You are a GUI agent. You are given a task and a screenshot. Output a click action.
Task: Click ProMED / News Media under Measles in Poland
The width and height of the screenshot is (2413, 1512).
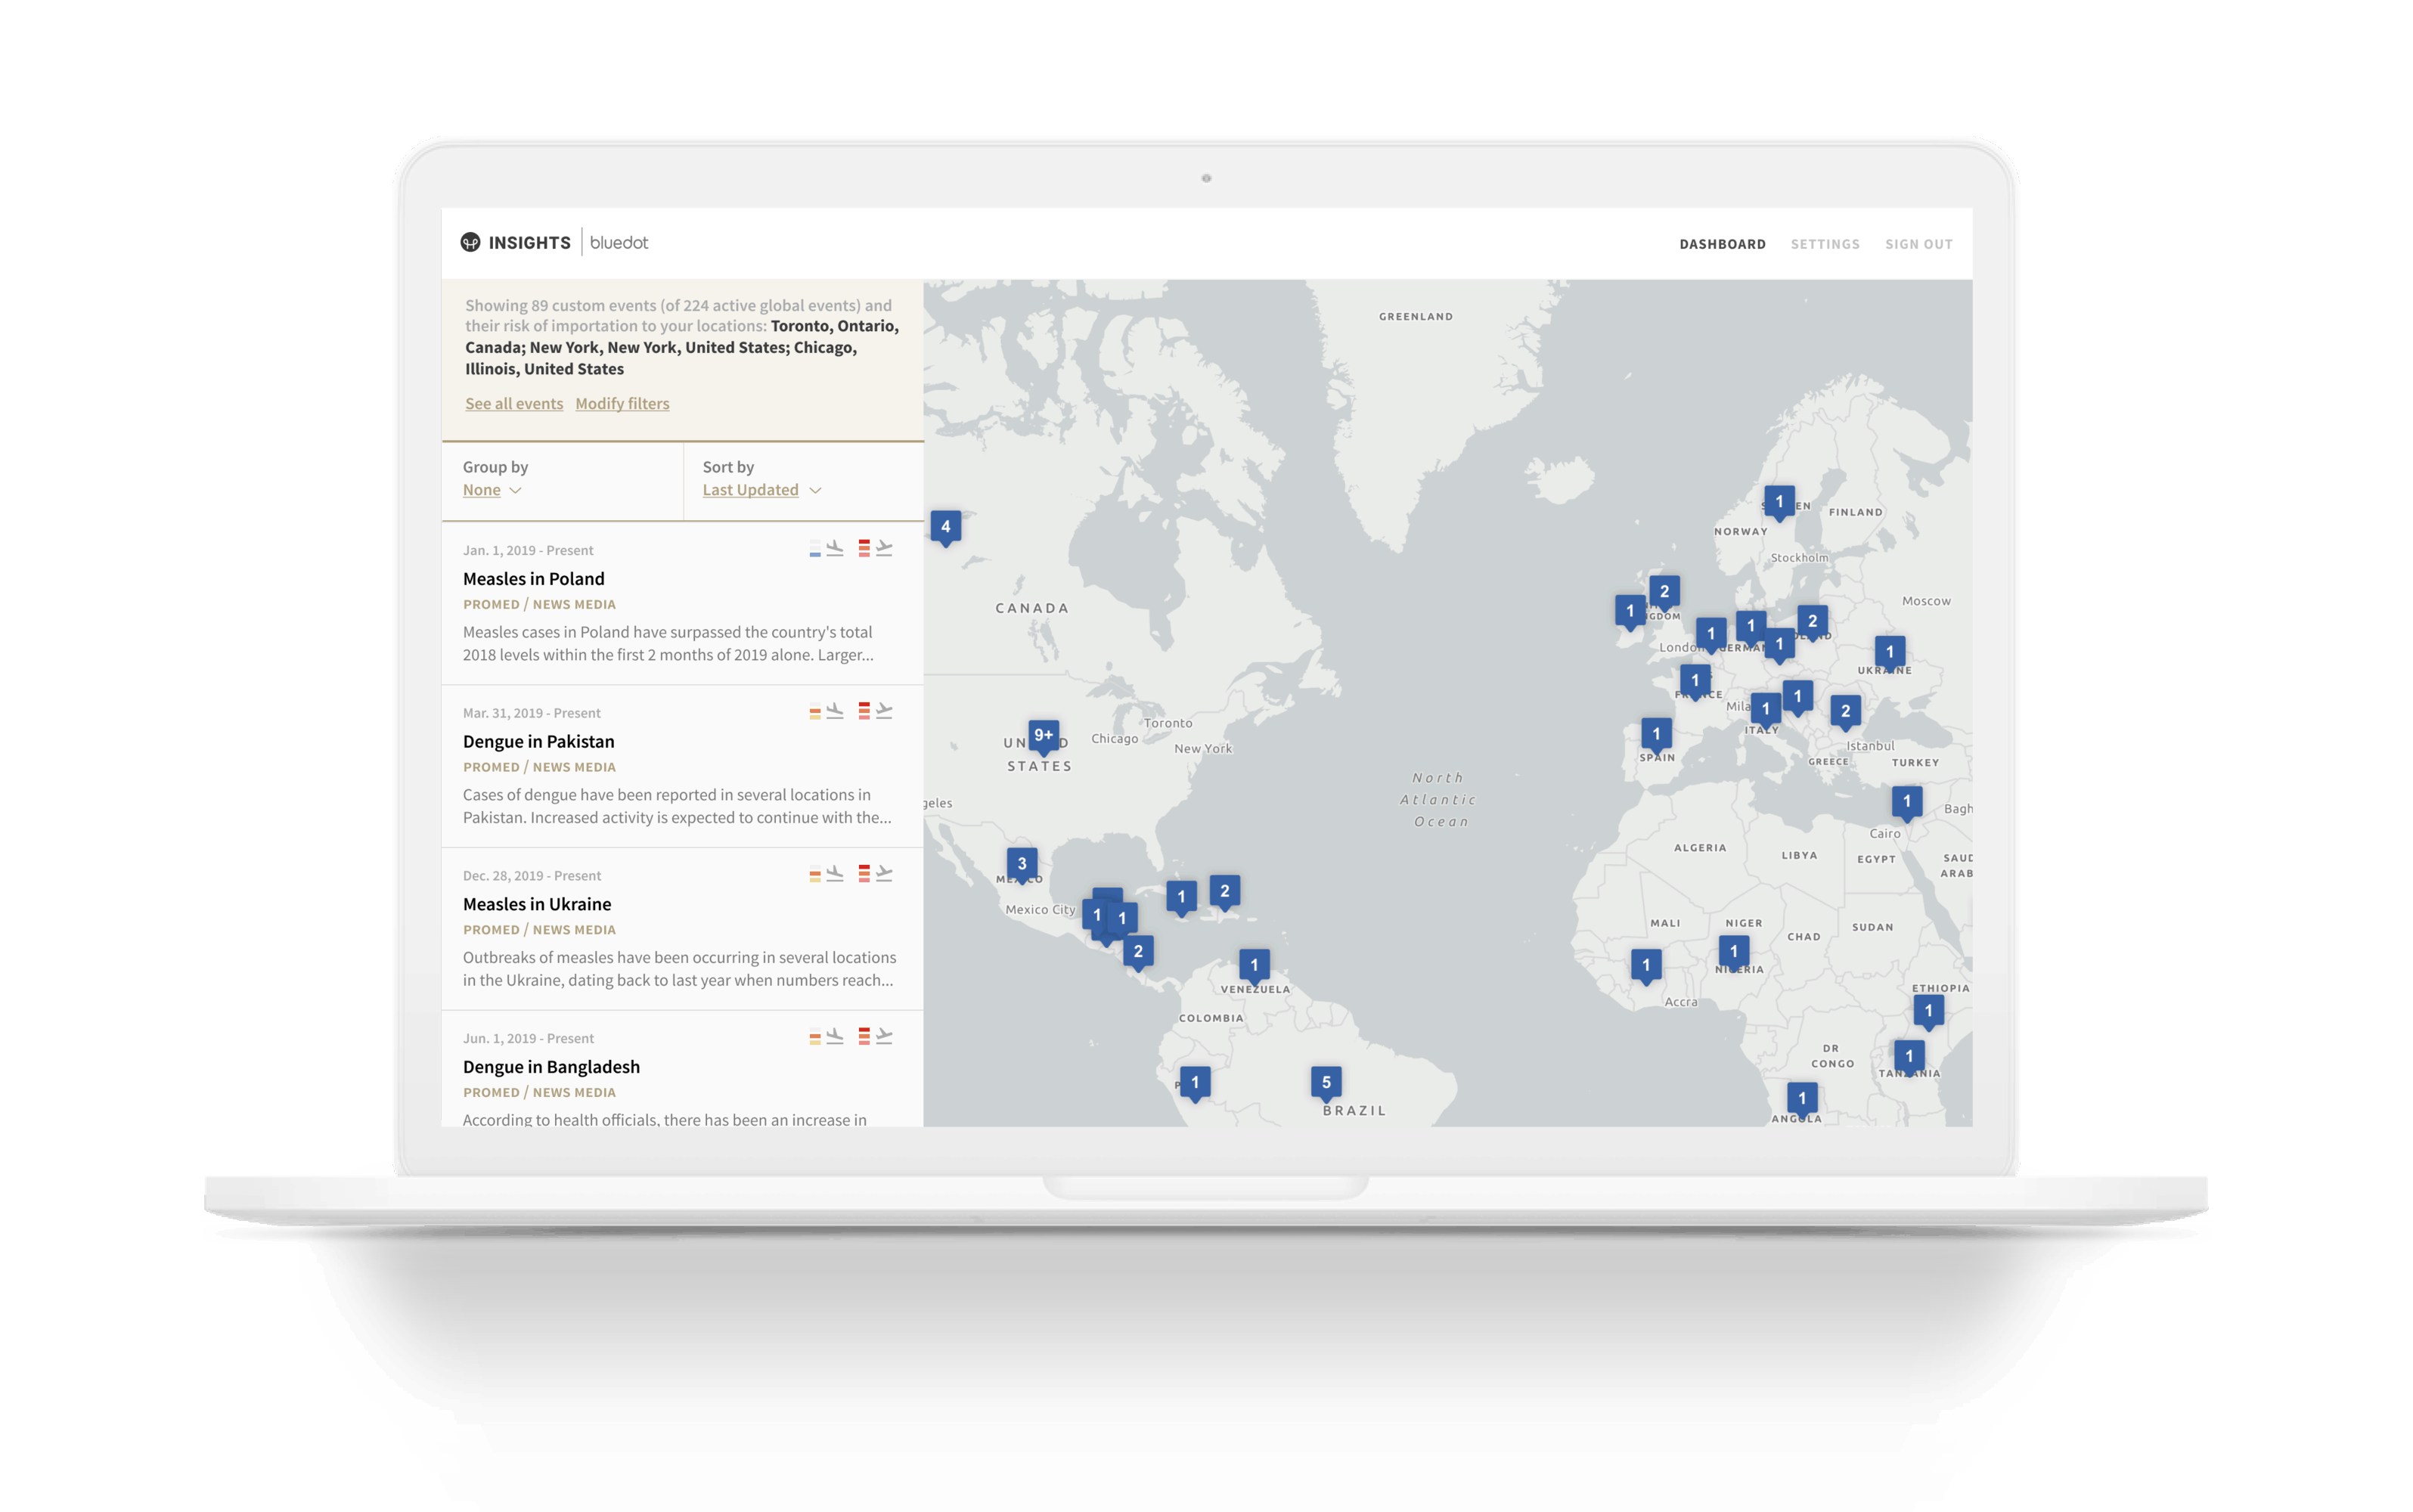tap(539, 604)
